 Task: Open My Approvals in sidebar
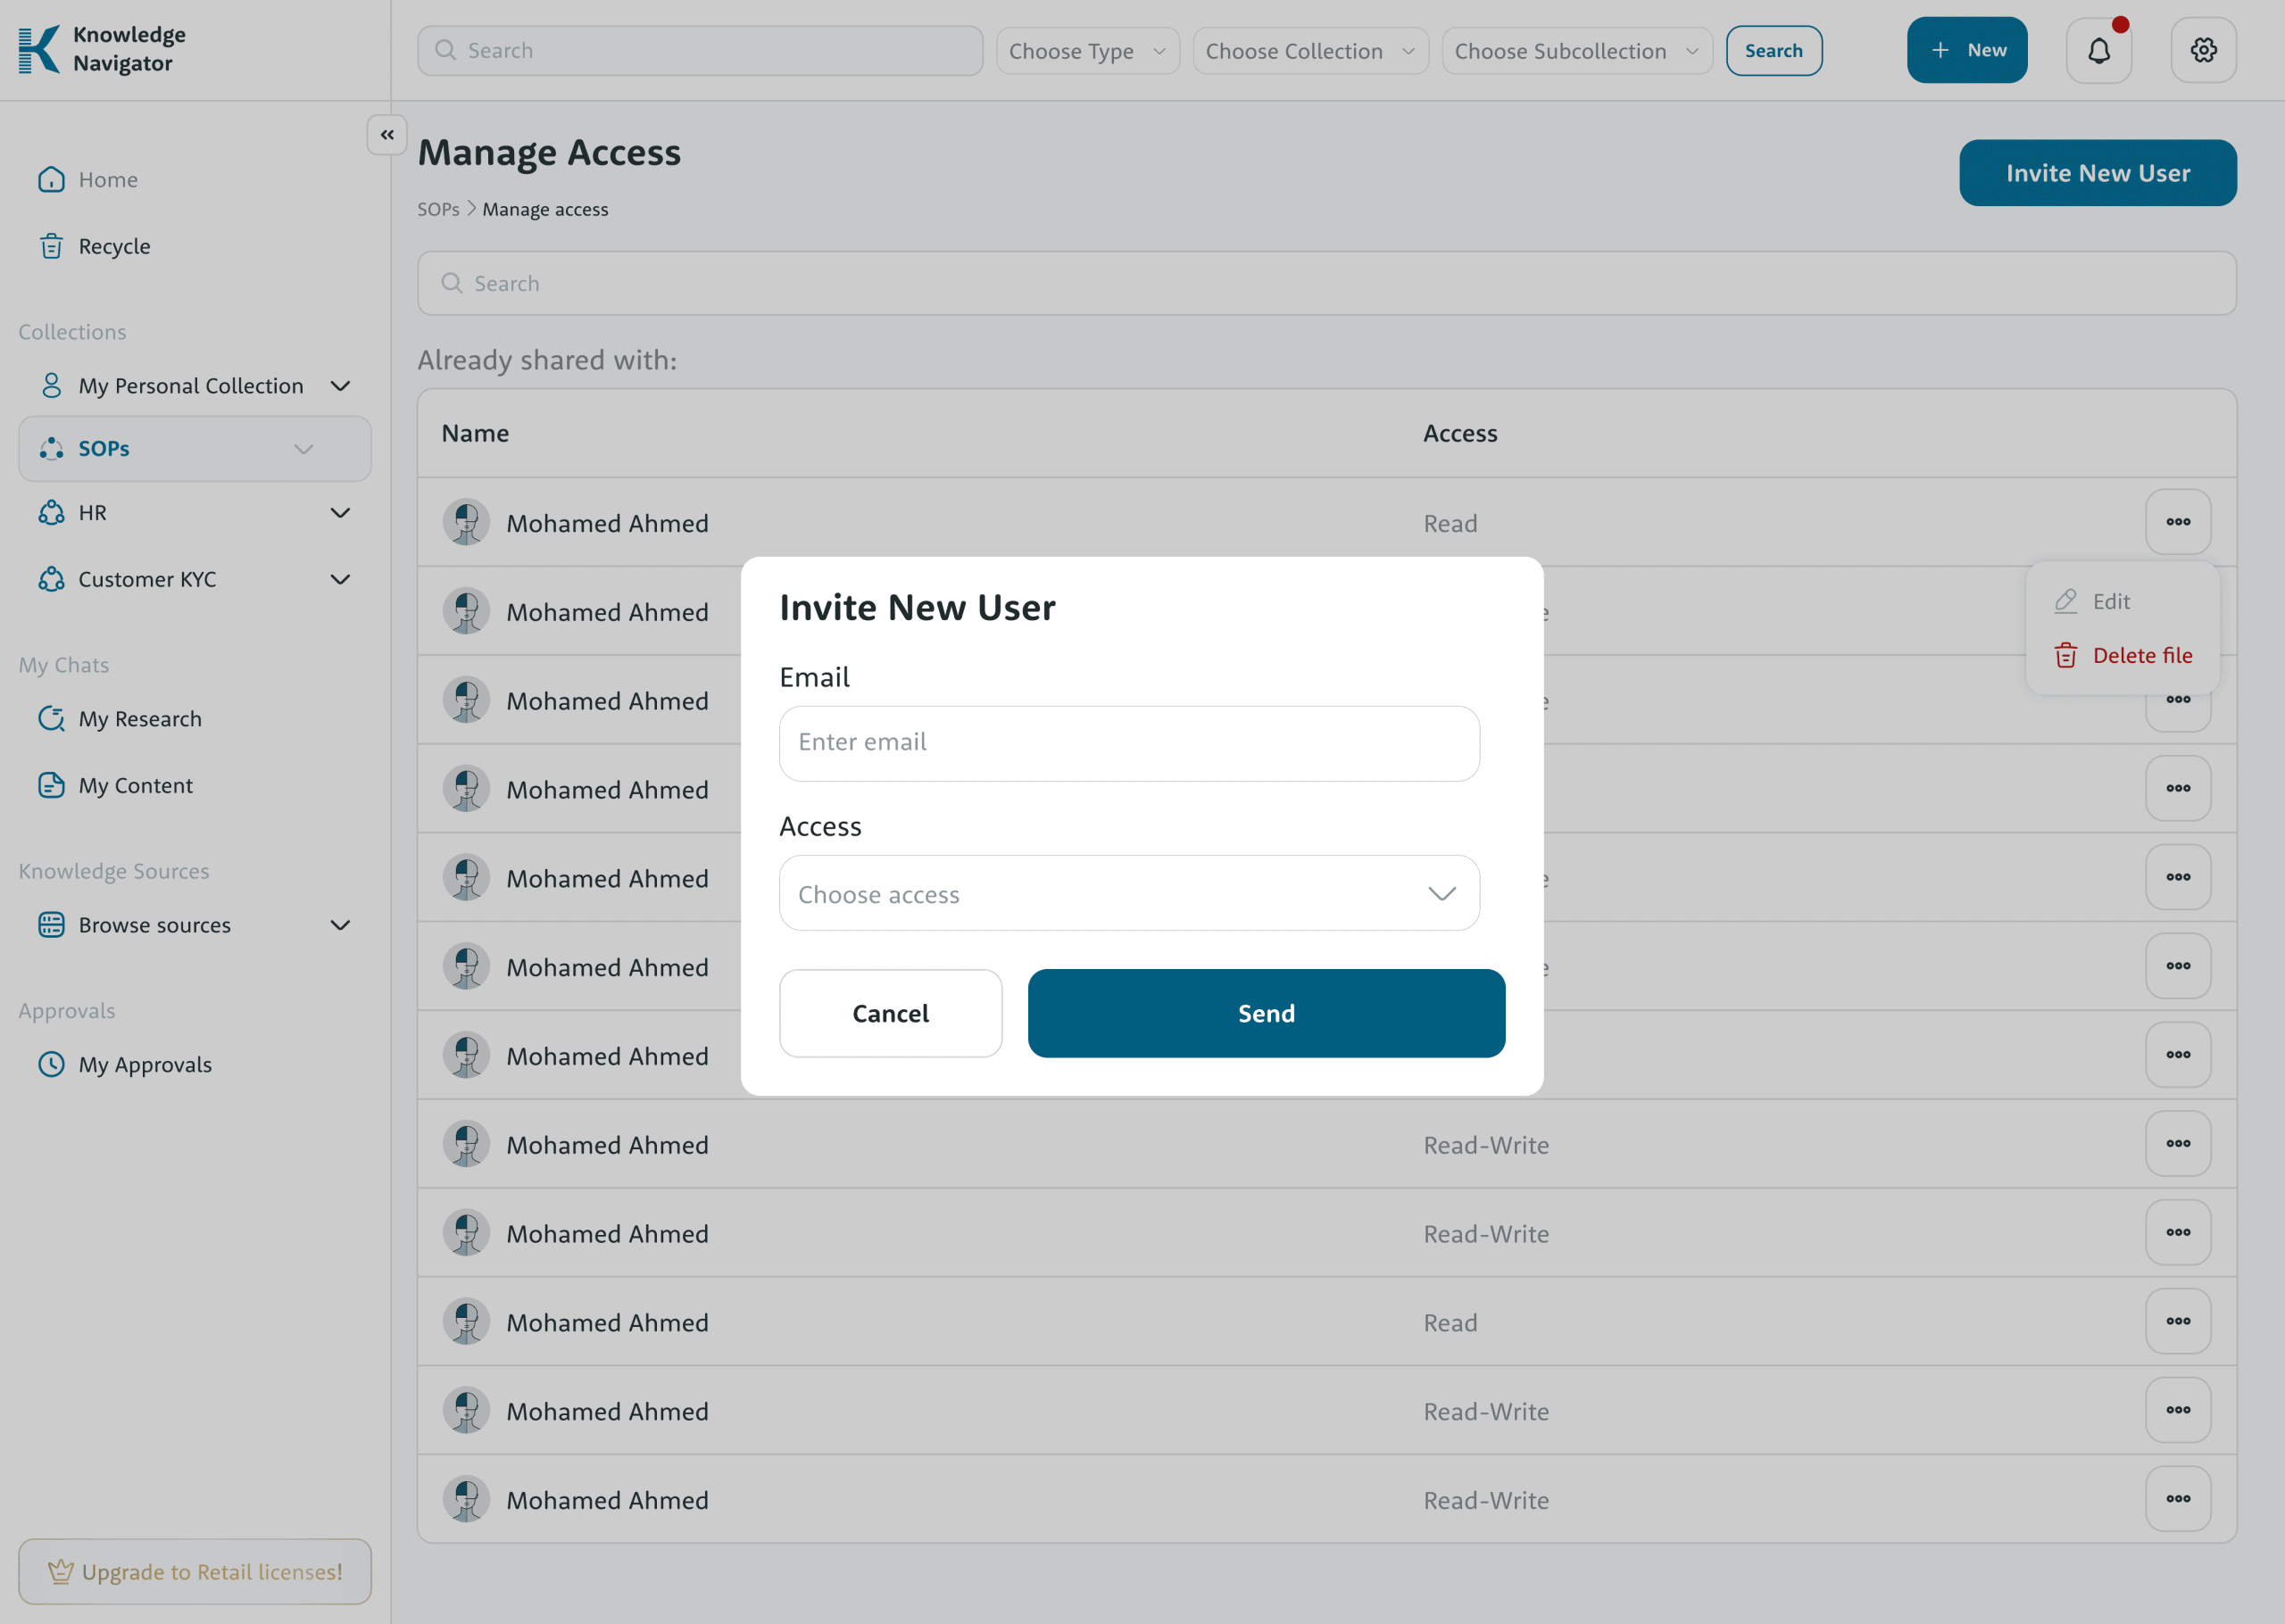click(144, 1064)
